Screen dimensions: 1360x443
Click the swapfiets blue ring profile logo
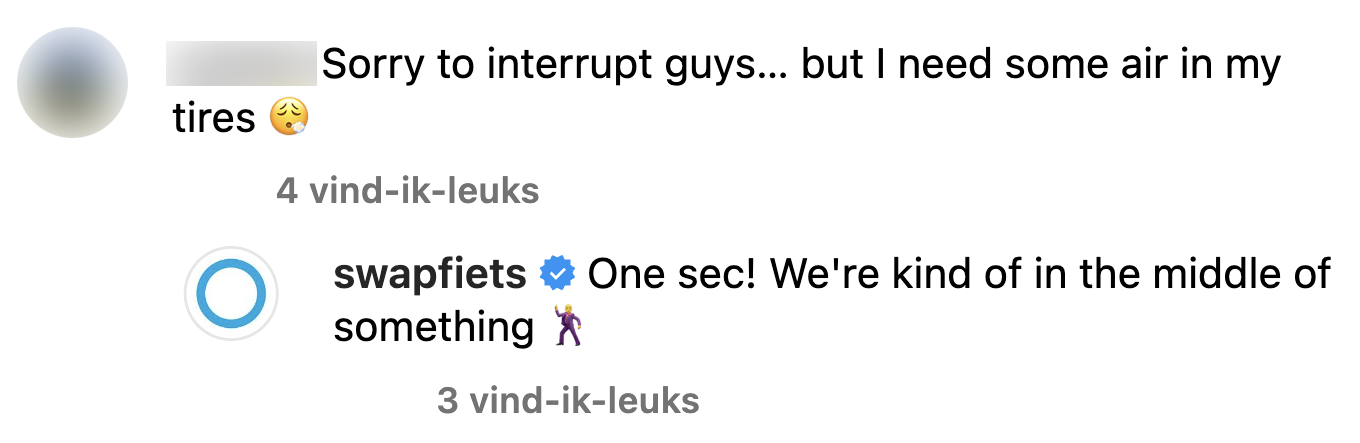pyautogui.click(x=231, y=294)
